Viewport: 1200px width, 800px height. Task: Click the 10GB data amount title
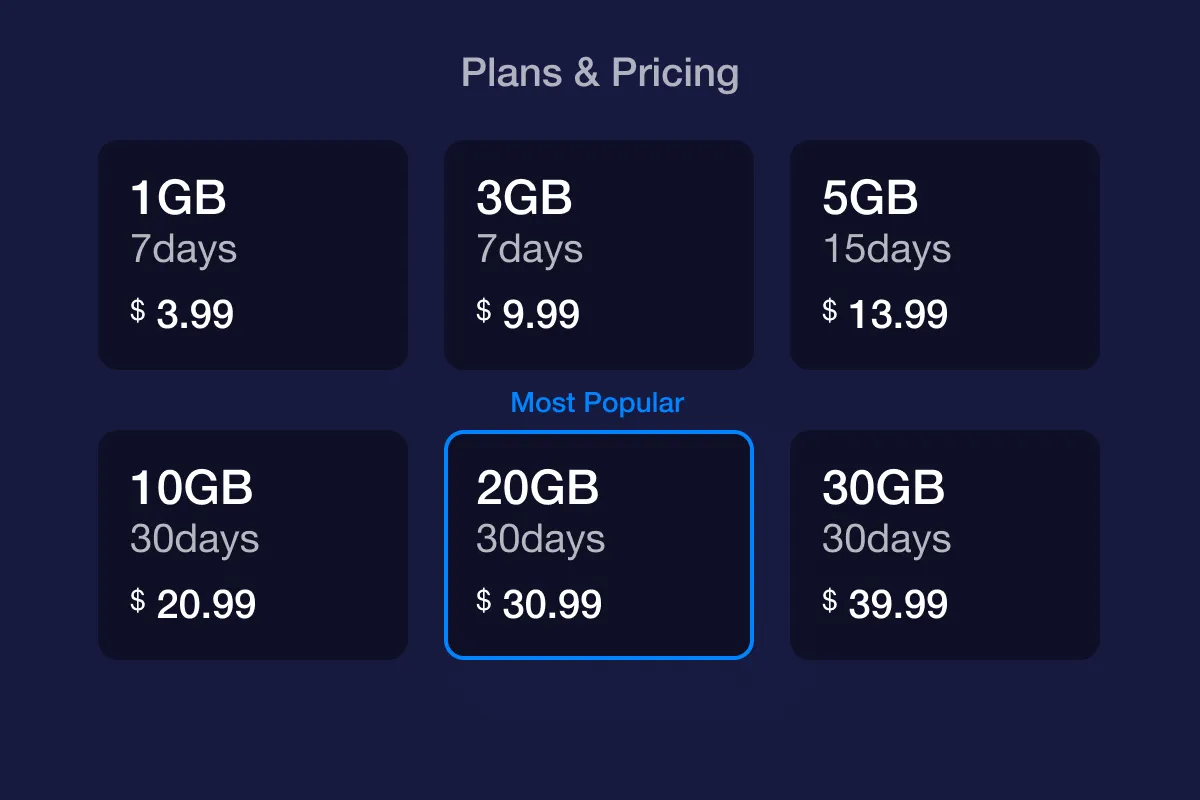(191, 488)
